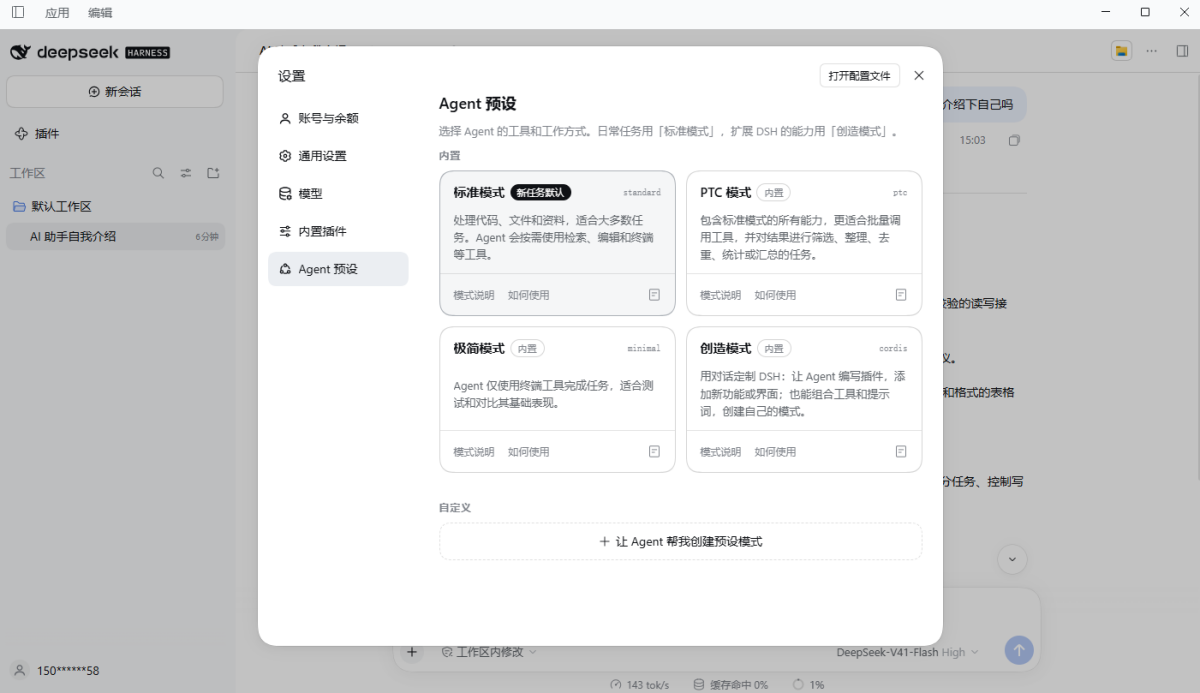Select the 创造模式 preset title
Image resolution: width=1200 pixels, height=693 pixels.
(726, 348)
